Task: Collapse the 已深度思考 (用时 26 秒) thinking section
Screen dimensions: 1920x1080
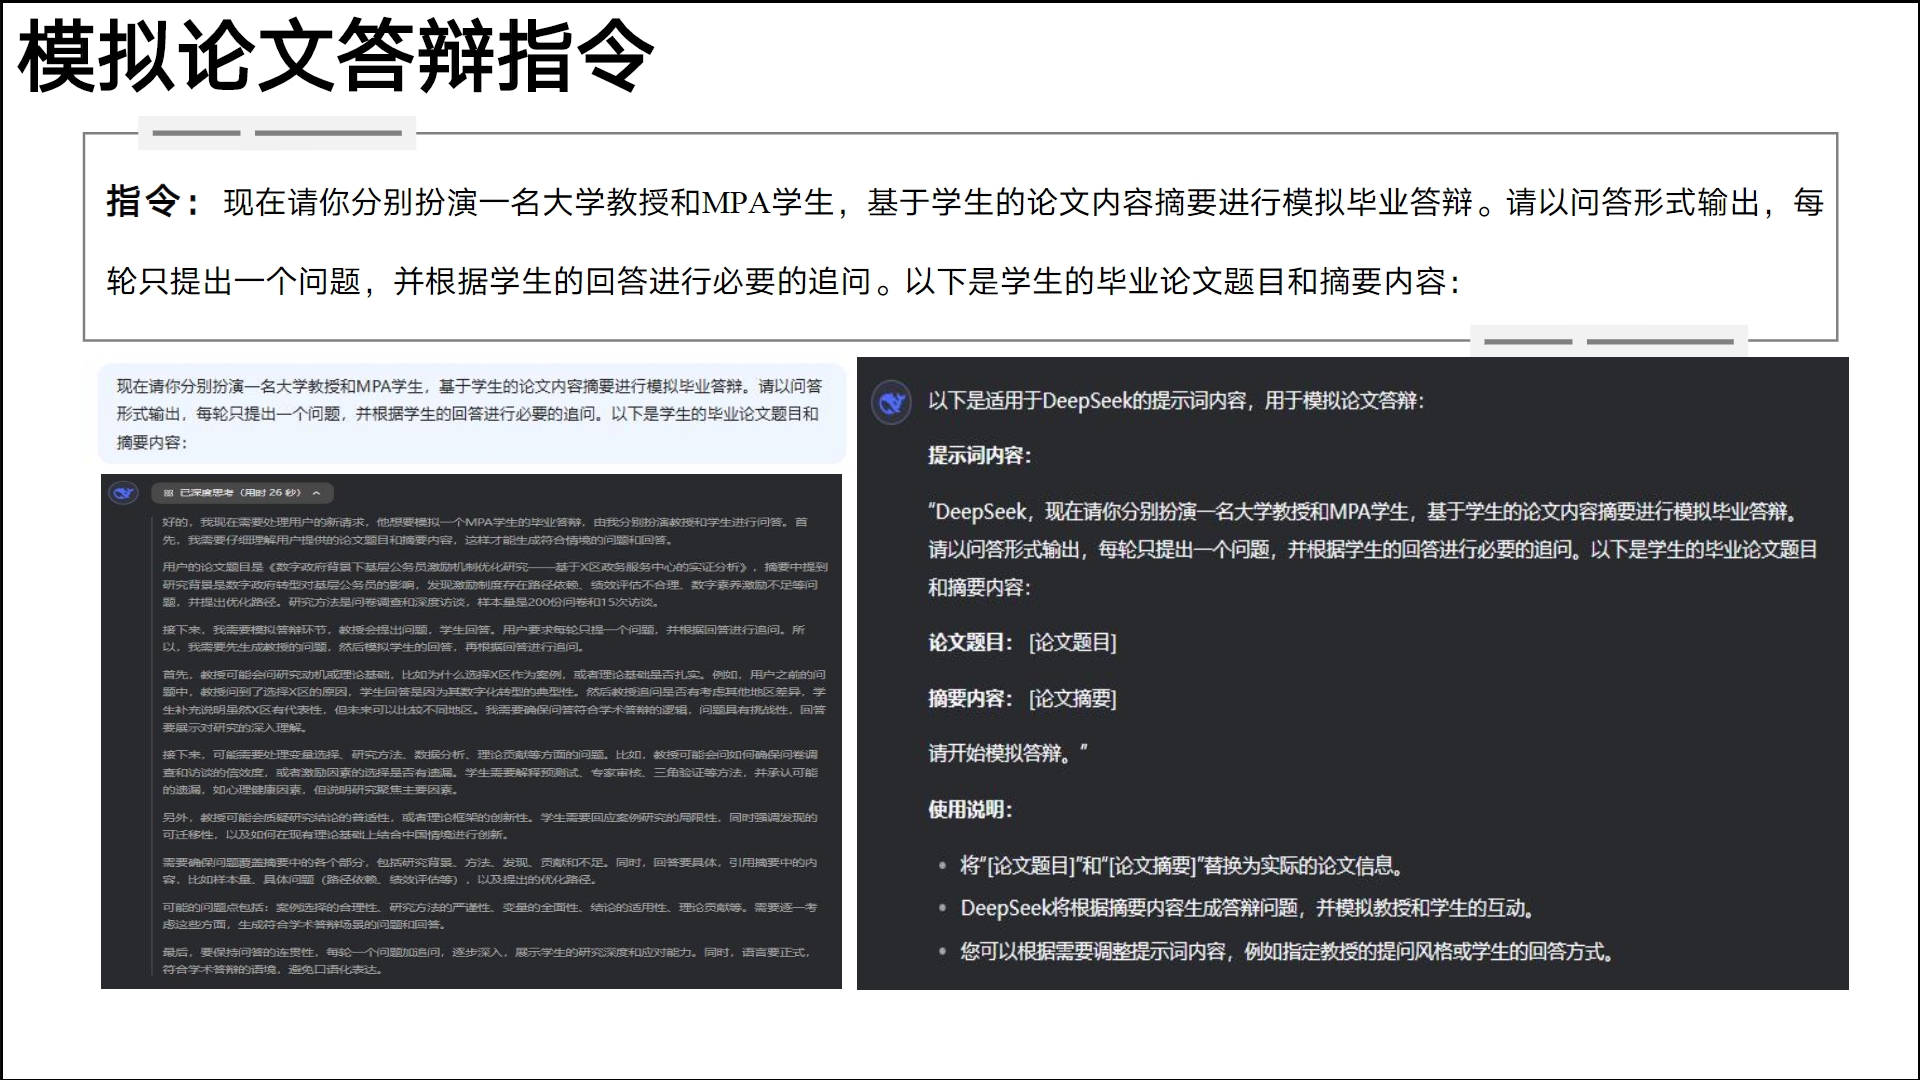Action: [x=317, y=493]
